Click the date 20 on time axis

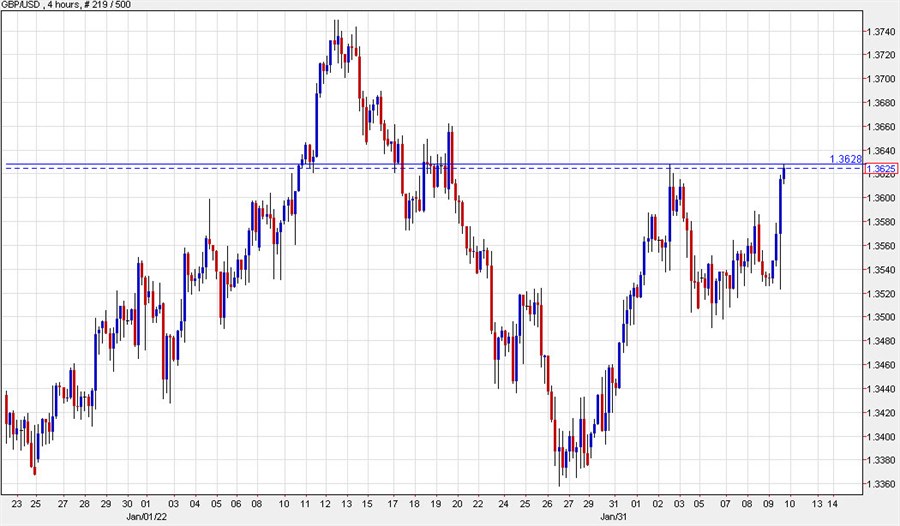click(457, 504)
